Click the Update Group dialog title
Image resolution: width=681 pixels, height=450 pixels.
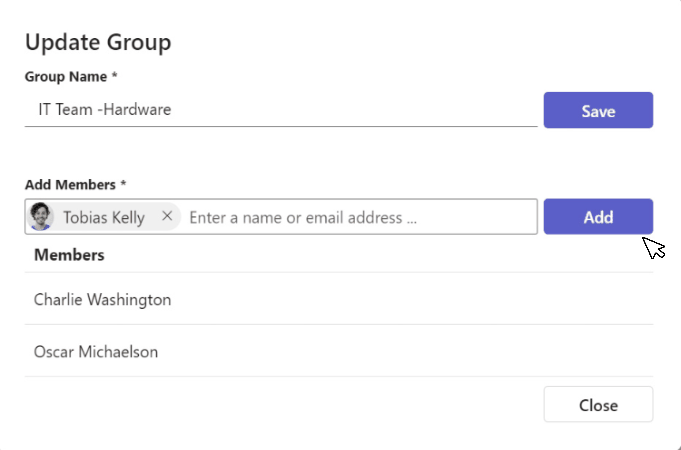tap(98, 42)
